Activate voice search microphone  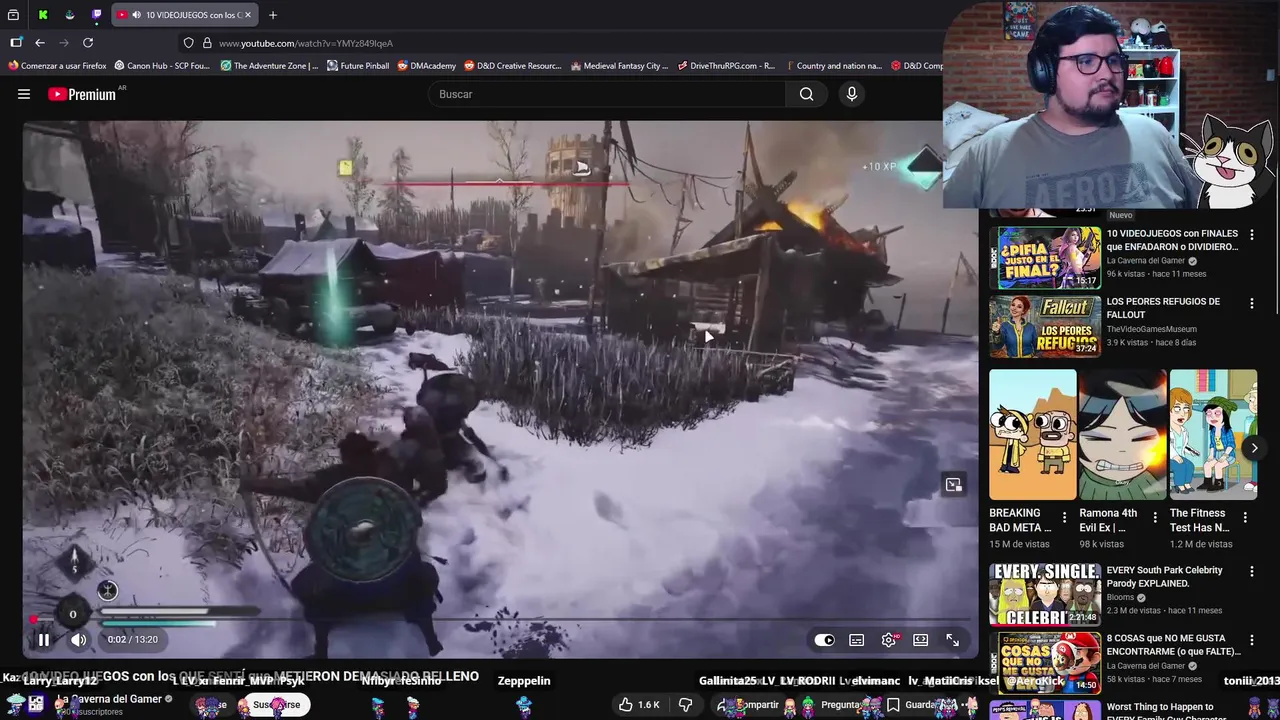852,94
